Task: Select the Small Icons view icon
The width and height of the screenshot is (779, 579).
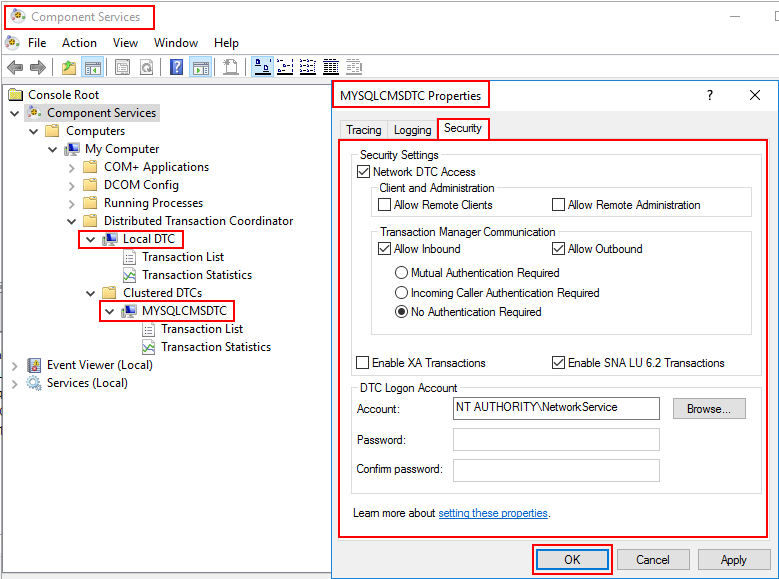Action: (285, 67)
